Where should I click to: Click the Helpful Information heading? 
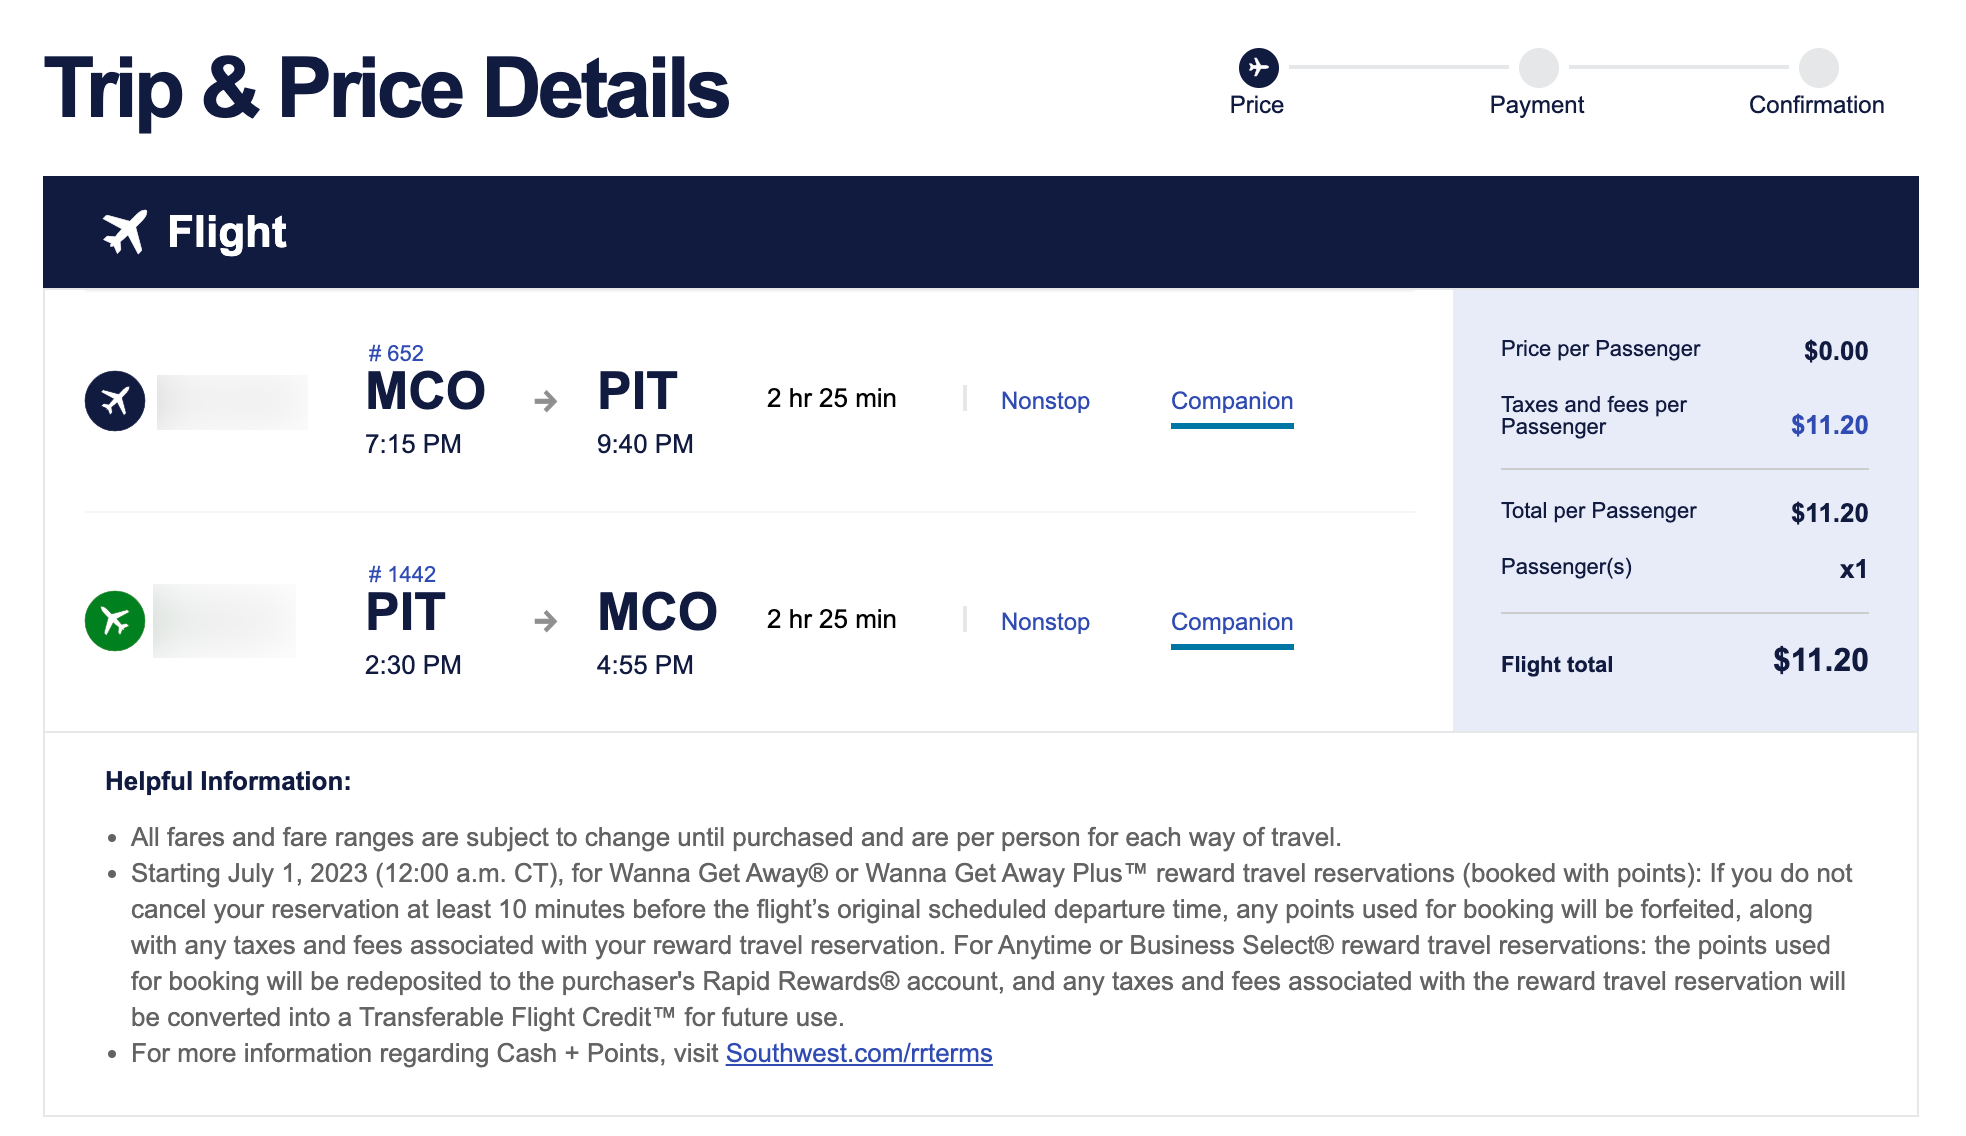230,781
